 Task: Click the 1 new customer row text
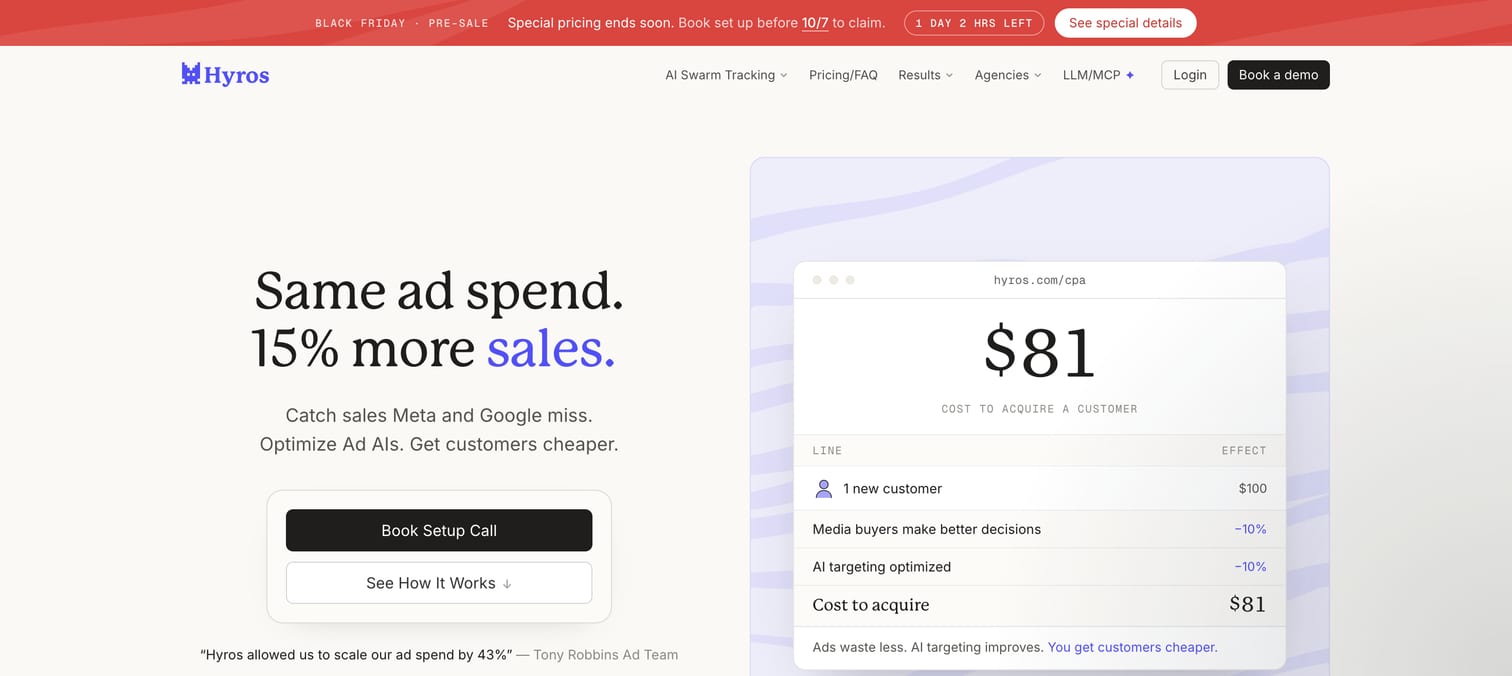(892, 489)
